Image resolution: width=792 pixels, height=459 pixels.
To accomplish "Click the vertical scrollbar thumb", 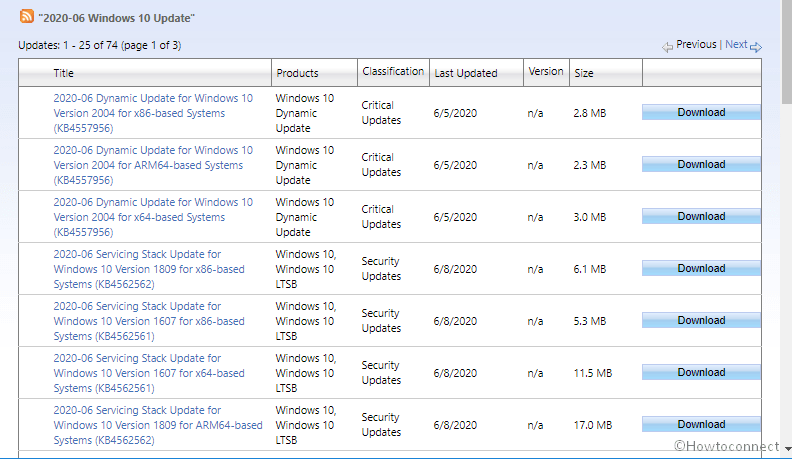I will 786,50.
